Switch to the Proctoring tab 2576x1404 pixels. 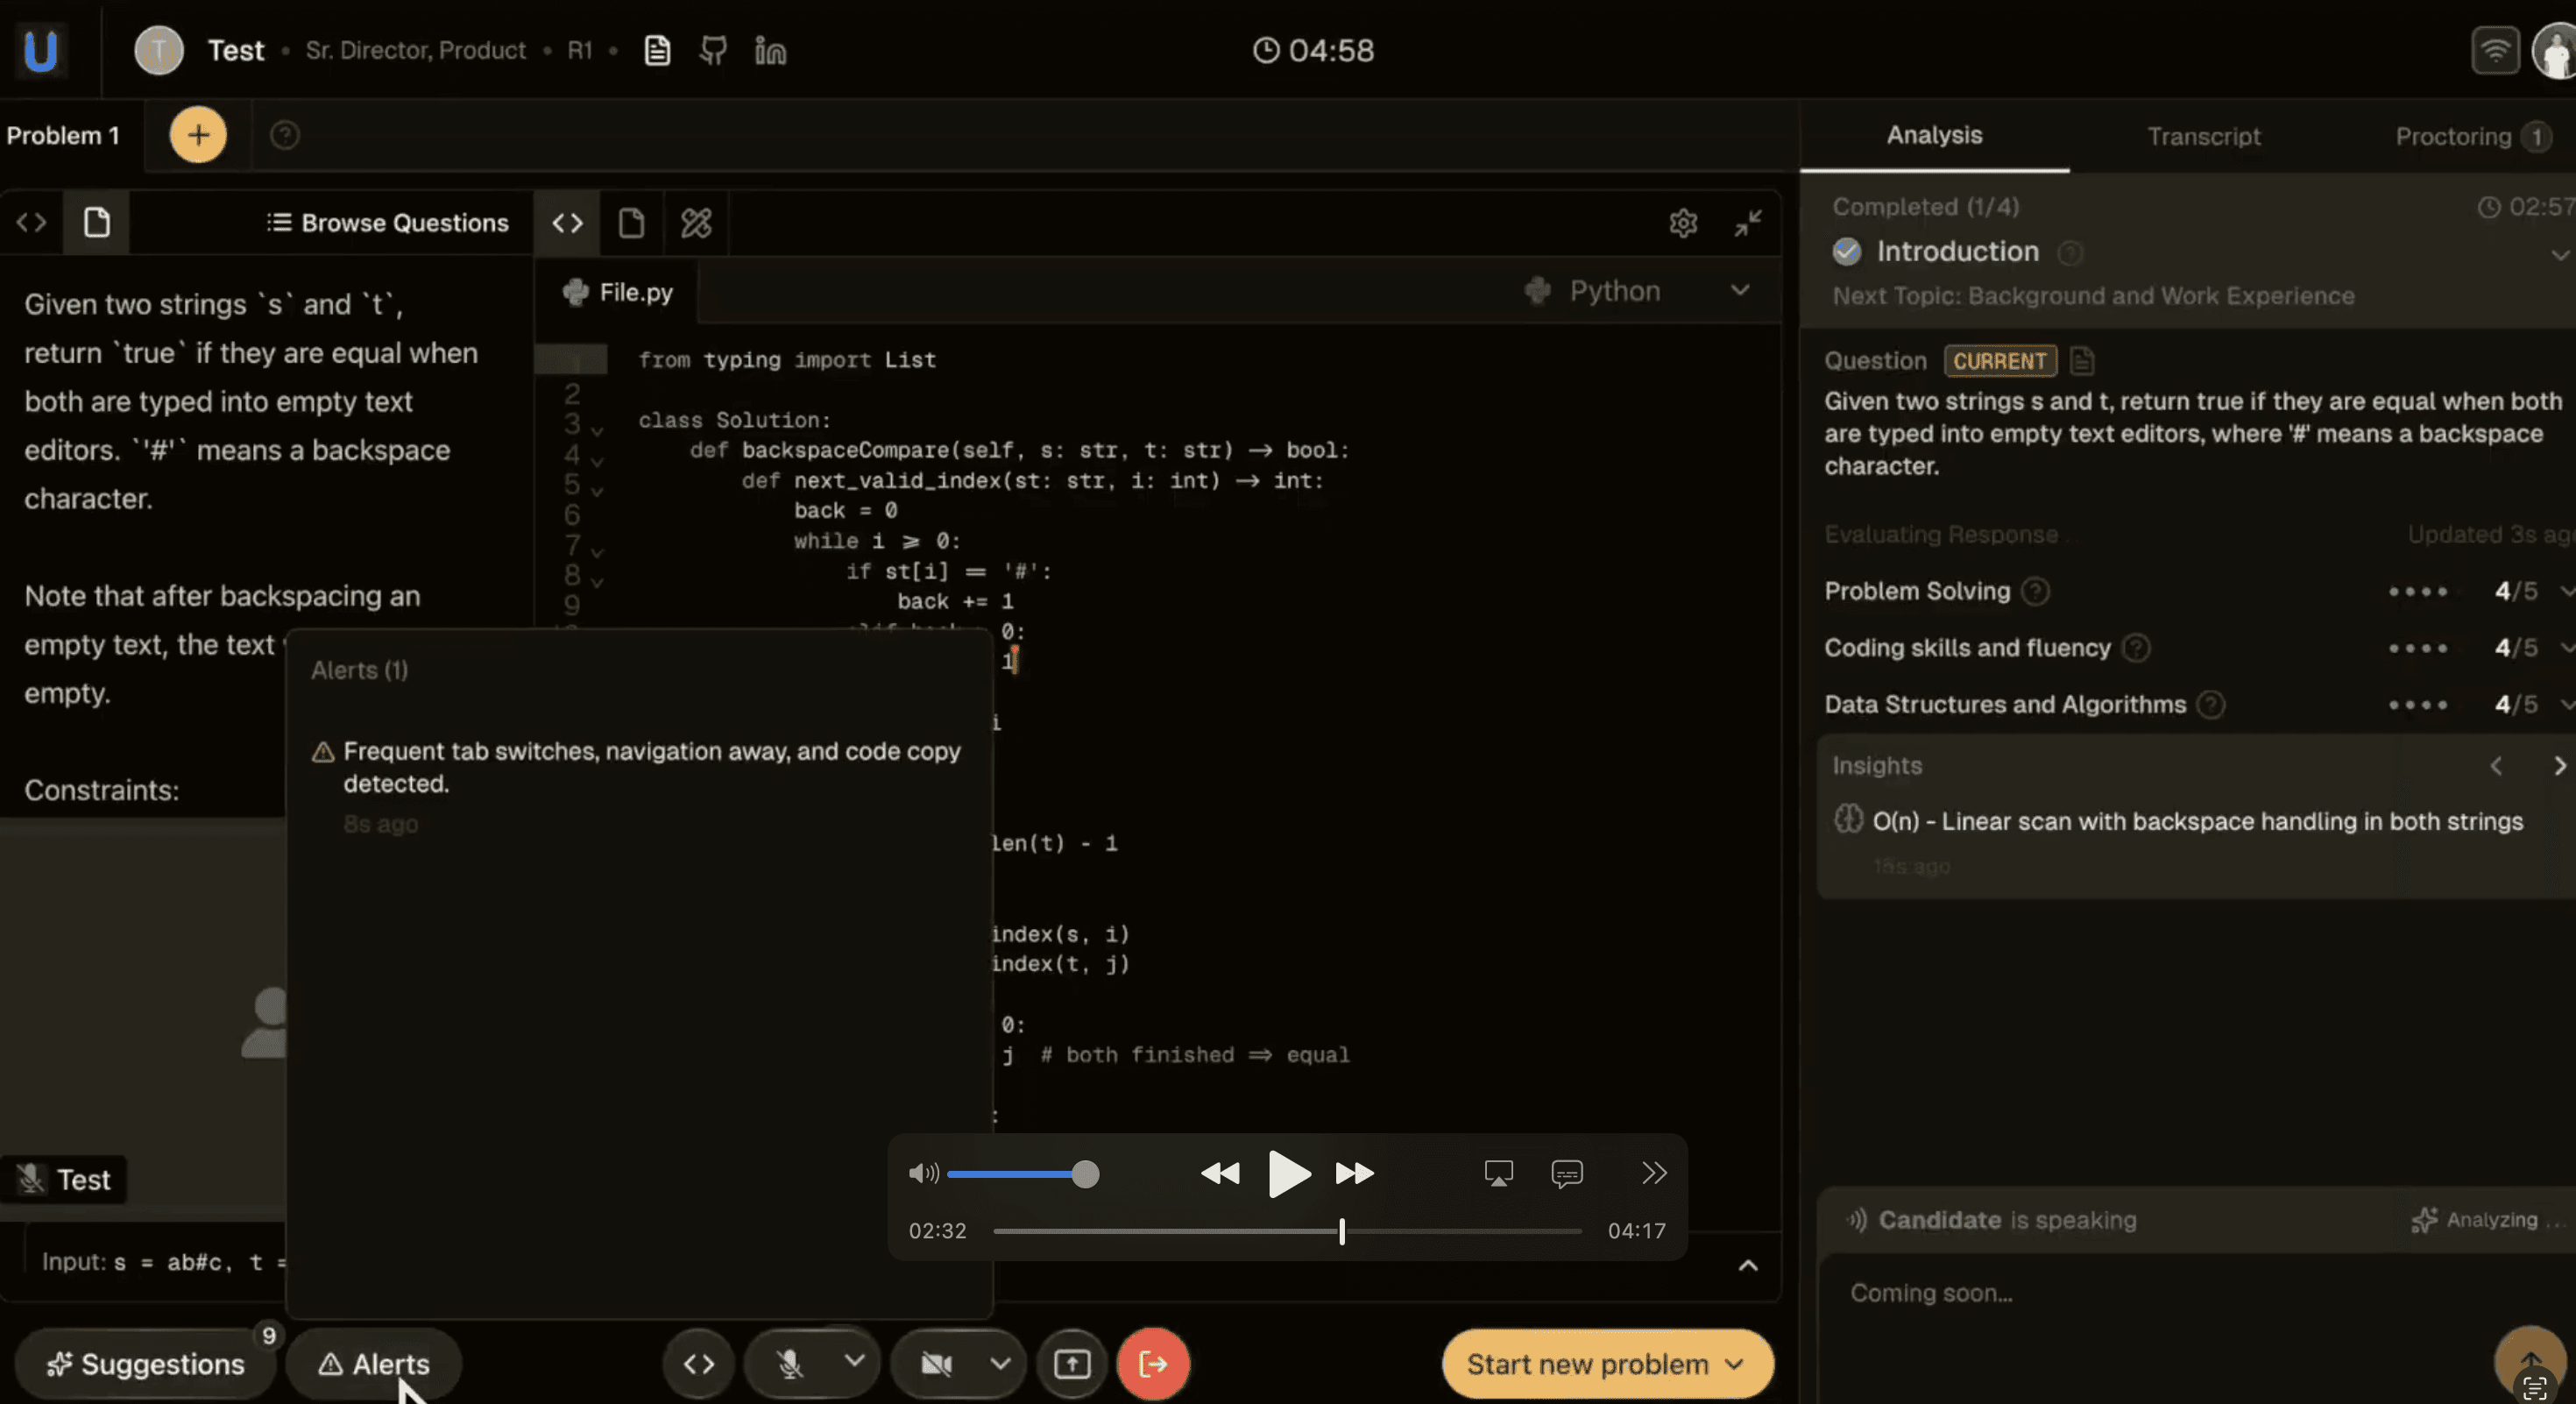(x=2453, y=136)
